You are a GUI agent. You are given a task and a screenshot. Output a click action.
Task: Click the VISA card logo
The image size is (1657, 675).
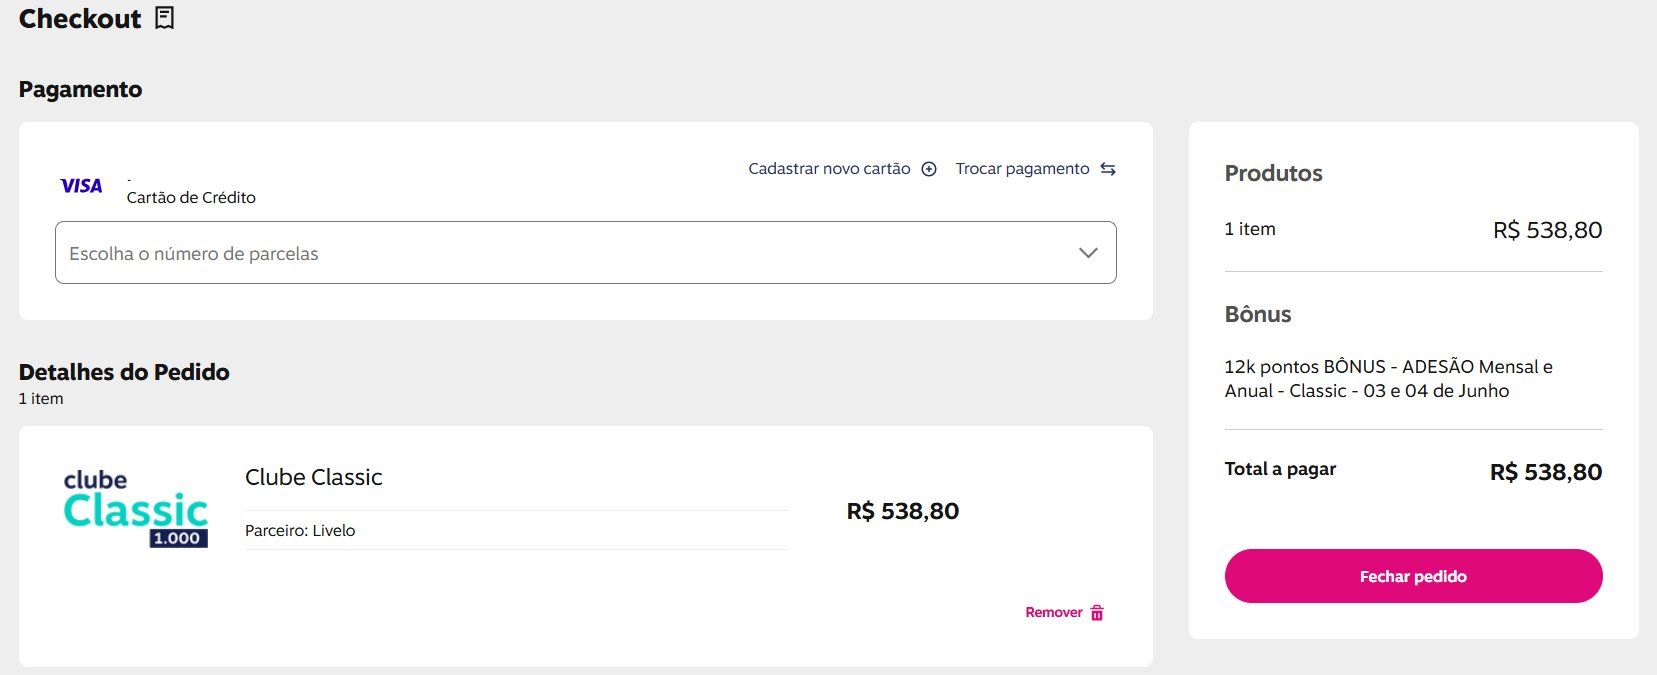click(81, 186)
